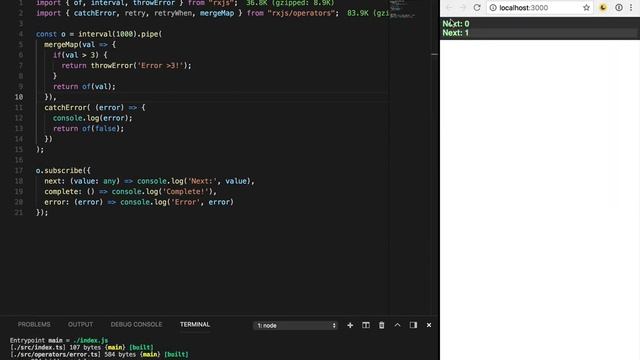Click 'o.subscribe({' text in editor
The width and height of the screenshot is (640, 360).
click(63, 170)
